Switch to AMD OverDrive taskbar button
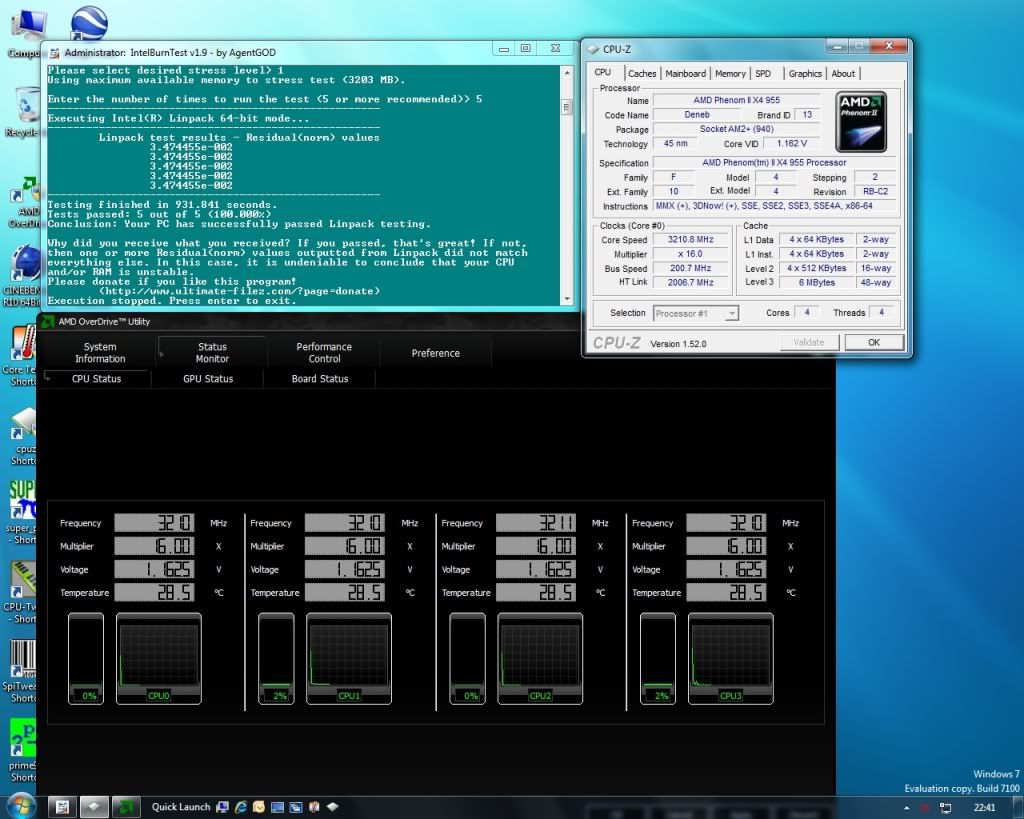The image size is (1024, 819). pos(126,807)
